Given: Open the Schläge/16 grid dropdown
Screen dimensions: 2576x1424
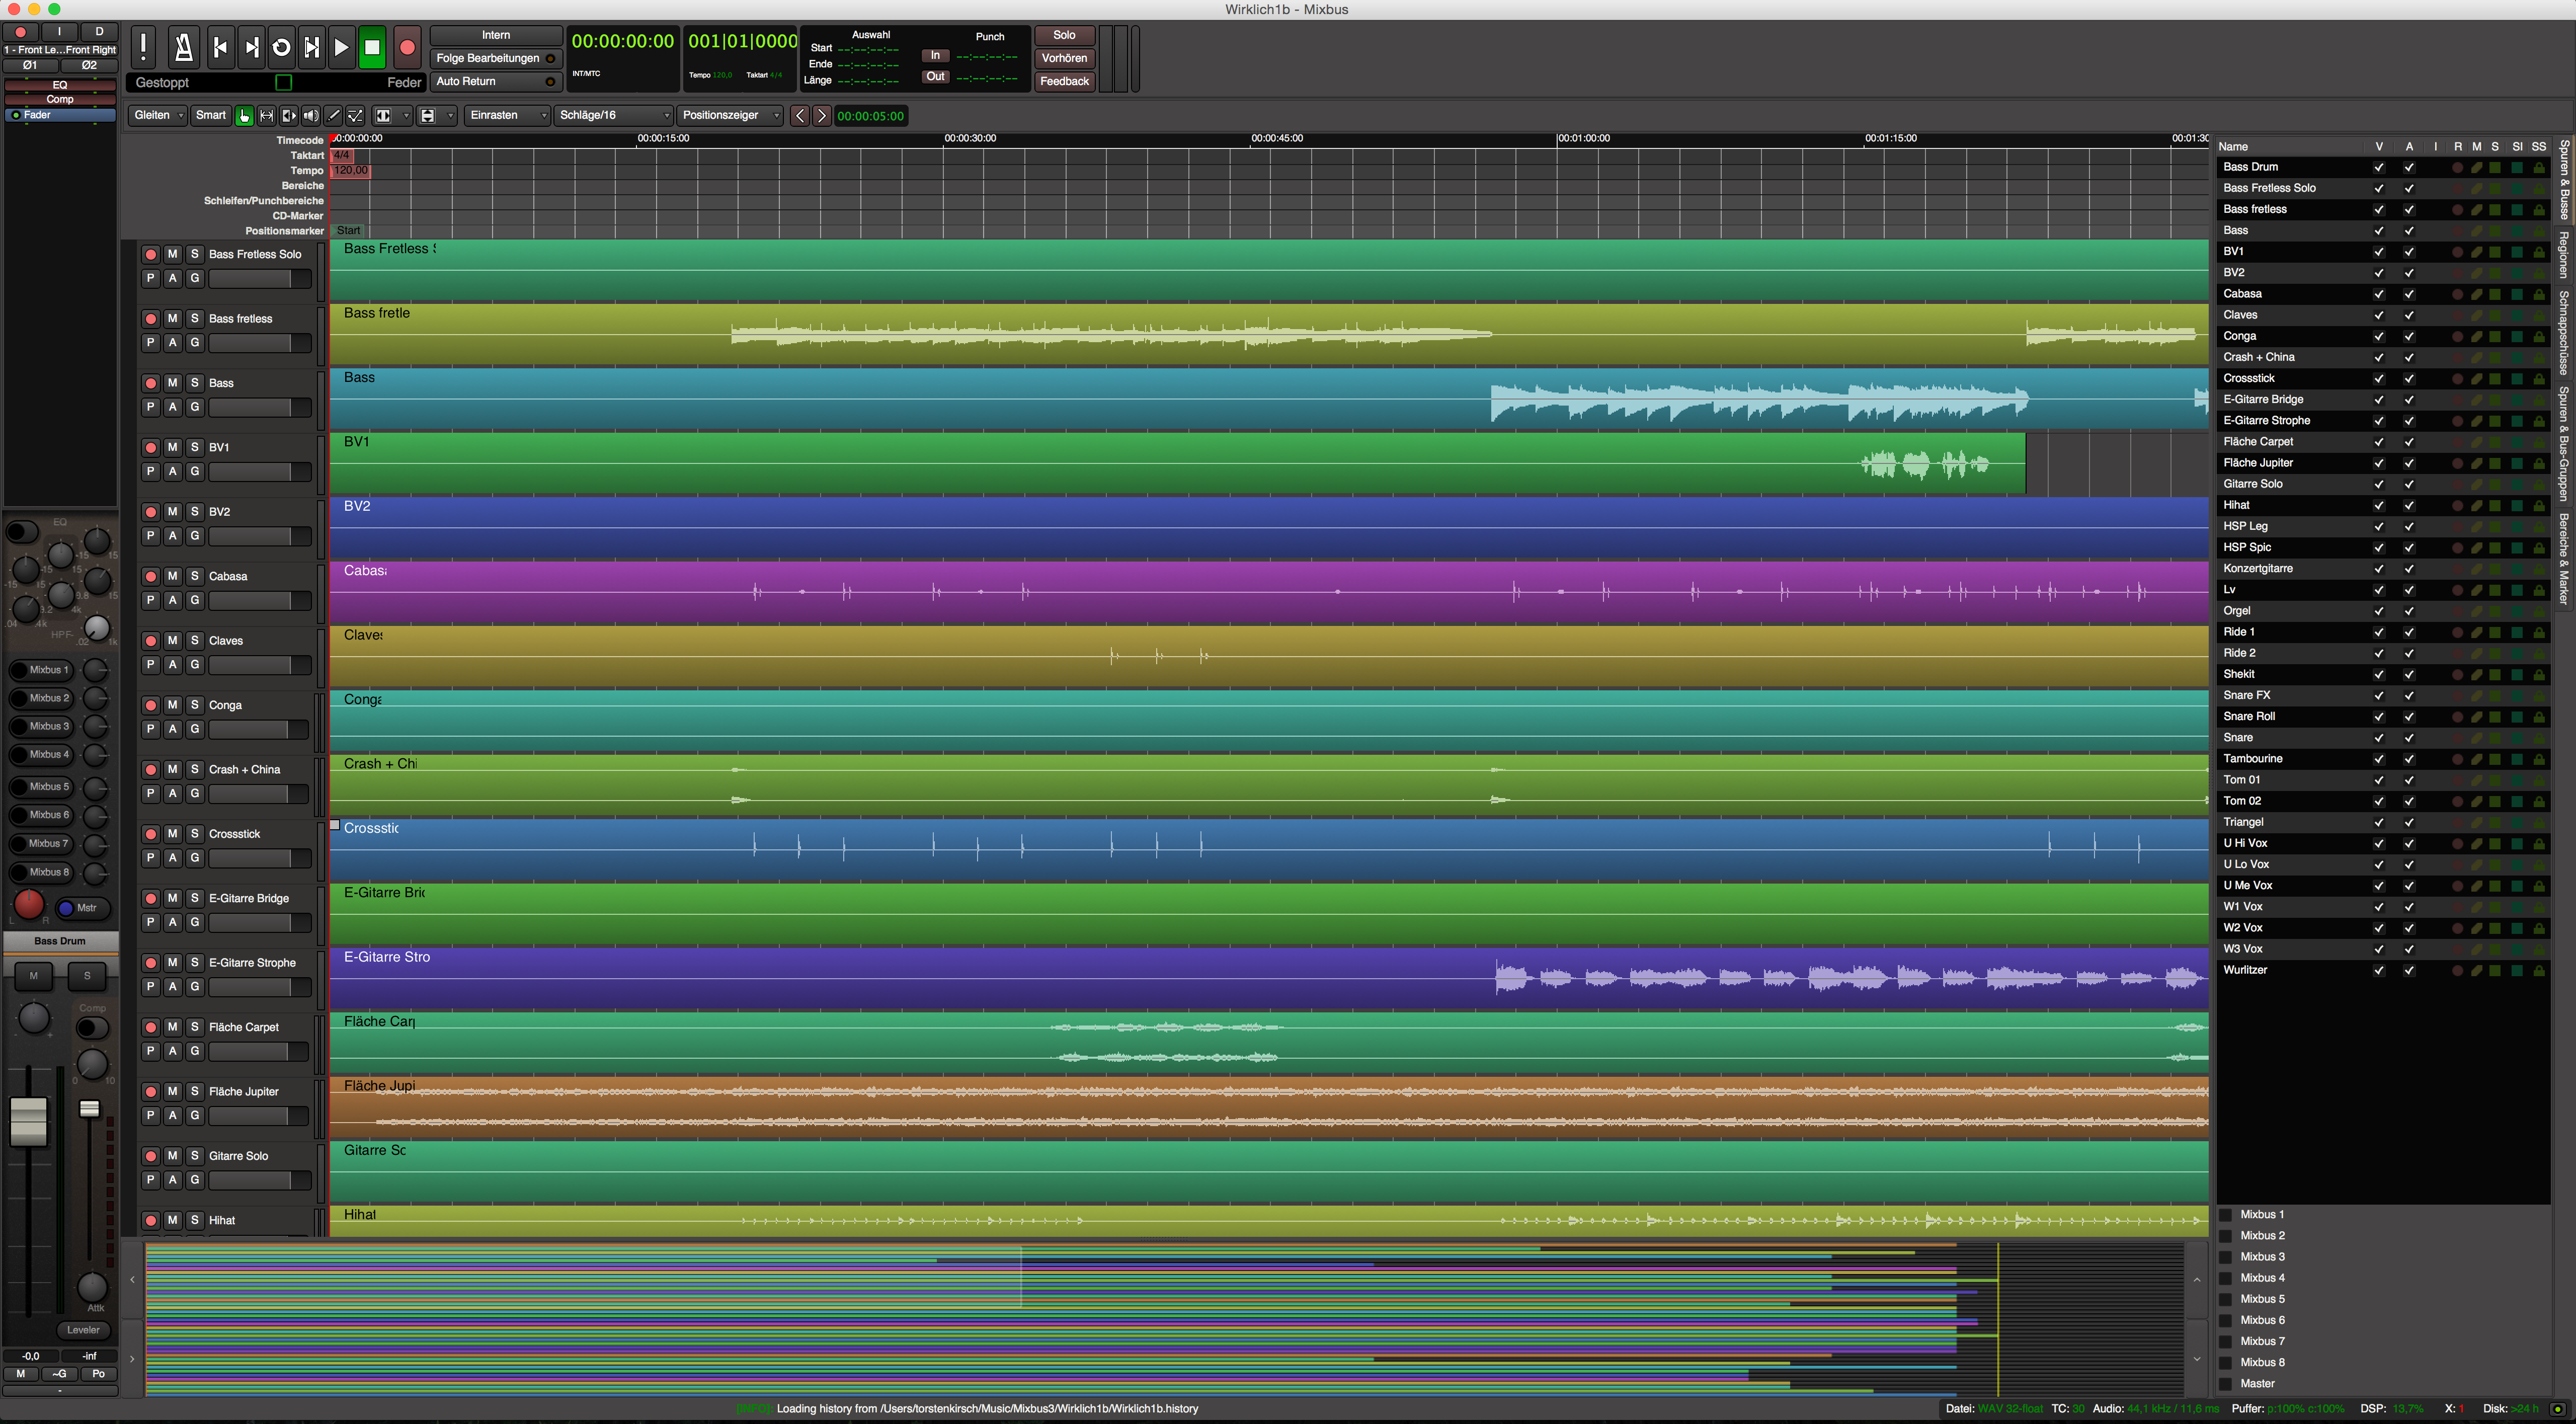Looking at the screenshot, I should coord(613,116).
